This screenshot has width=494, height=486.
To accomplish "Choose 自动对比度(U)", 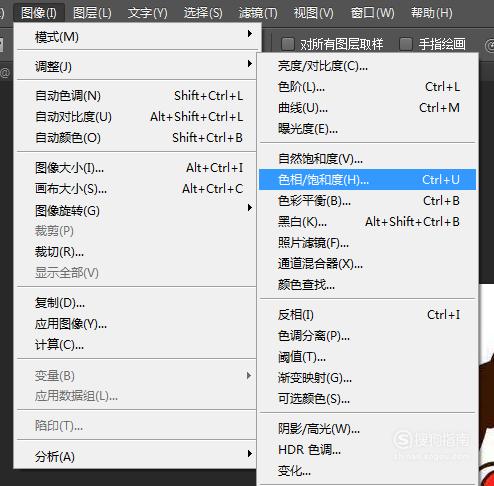I will [x=137, y=117].
